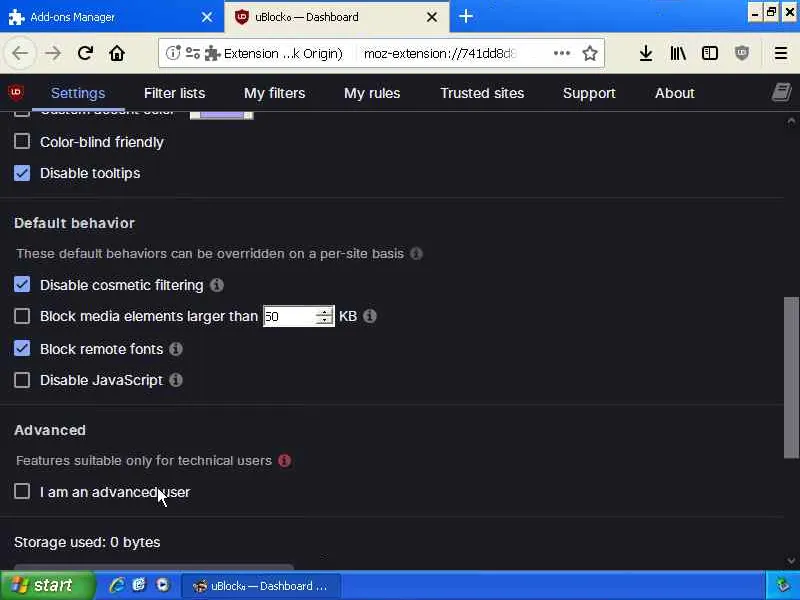Click the uBlock Origin toolbar shield button
800x600 pixels.
(742, 53)
